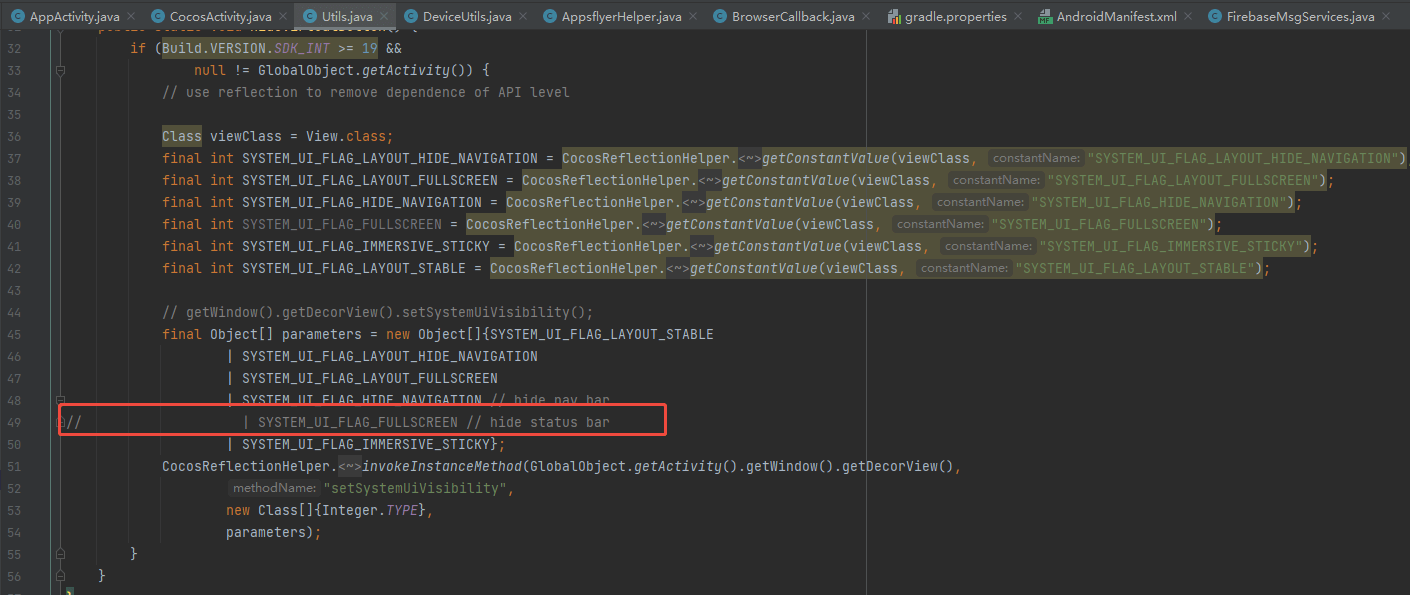Screen dimensions: 1410x595
Task: Expand folded generics on line 38
Action: (710, 180)
